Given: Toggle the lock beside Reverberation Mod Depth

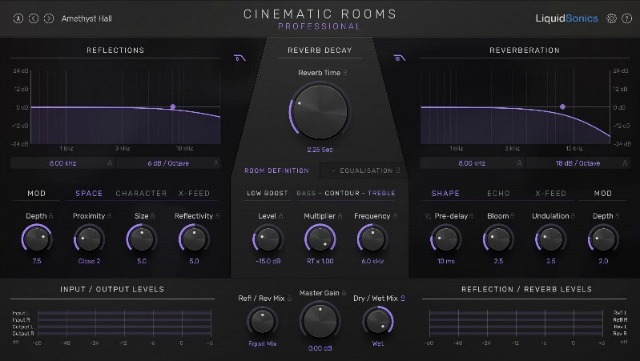Looking at the screenshot, I should 617,216.
